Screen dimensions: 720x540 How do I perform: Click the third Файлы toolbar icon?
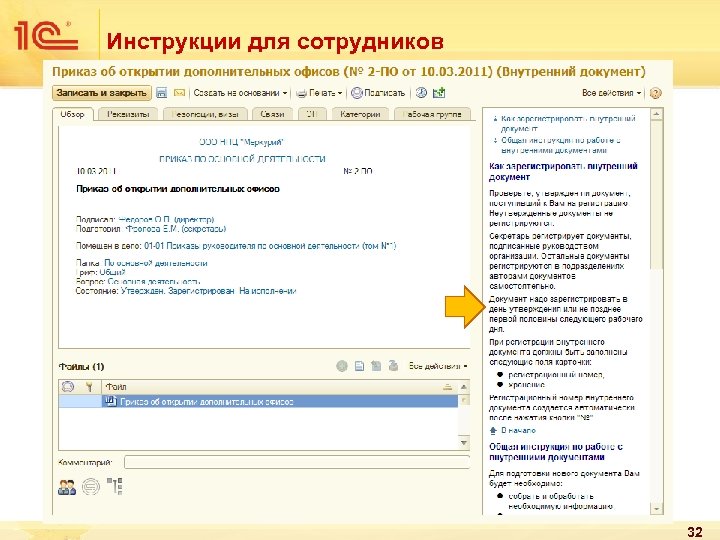[x=376, y=366]
